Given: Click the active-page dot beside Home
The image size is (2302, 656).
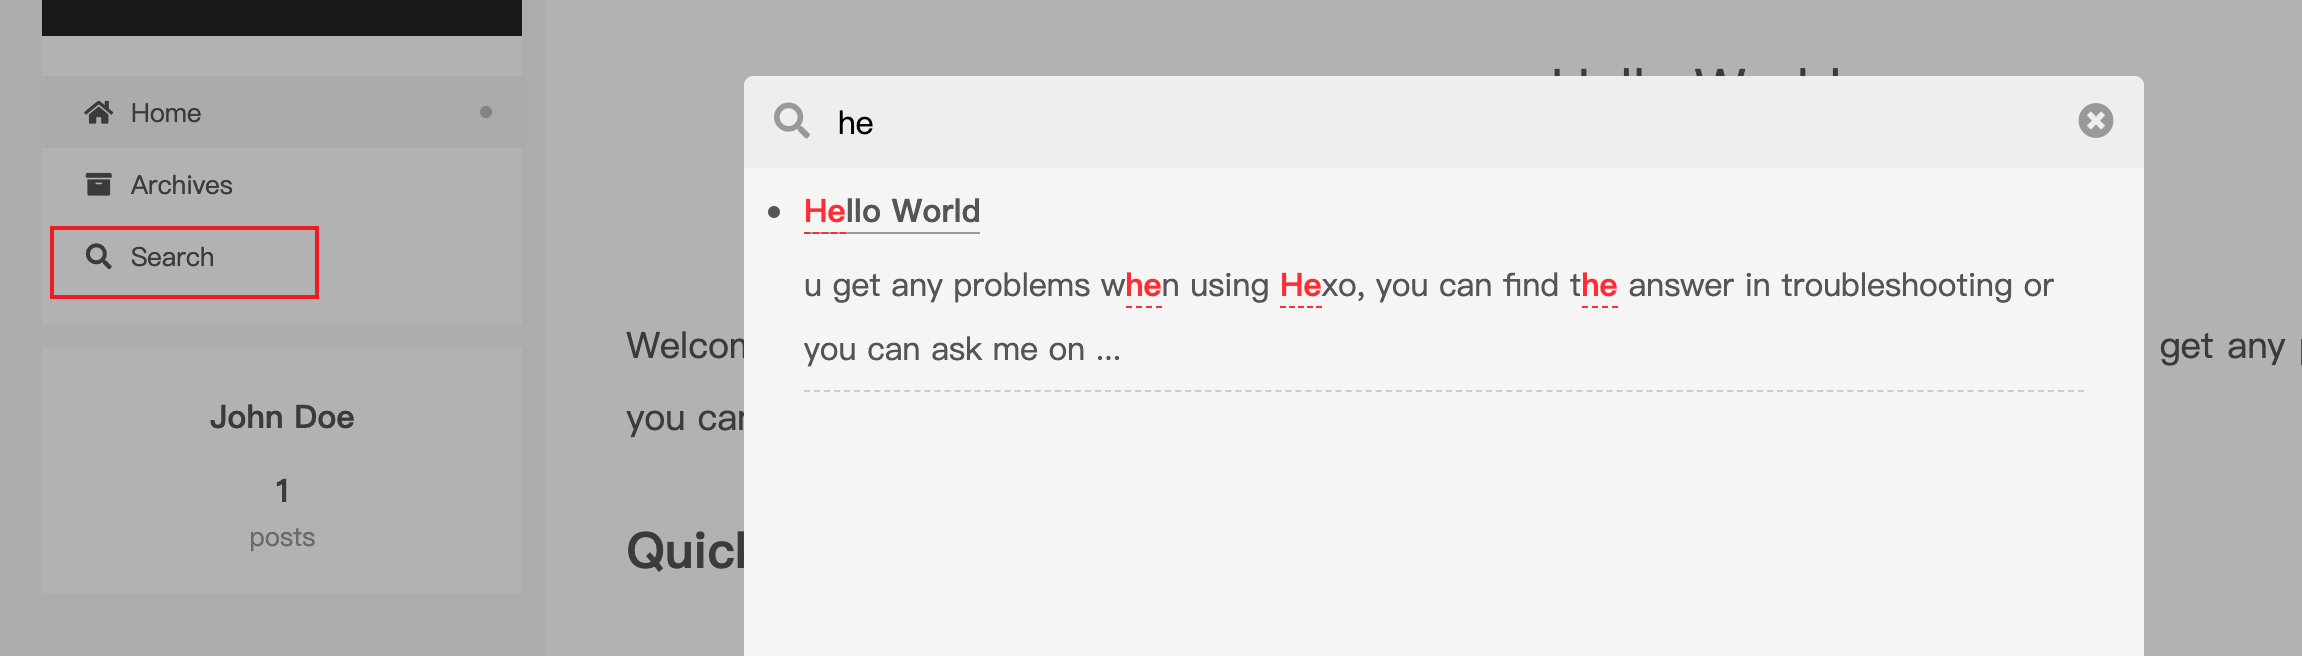Looking at the screenshot, I should 486,112.
